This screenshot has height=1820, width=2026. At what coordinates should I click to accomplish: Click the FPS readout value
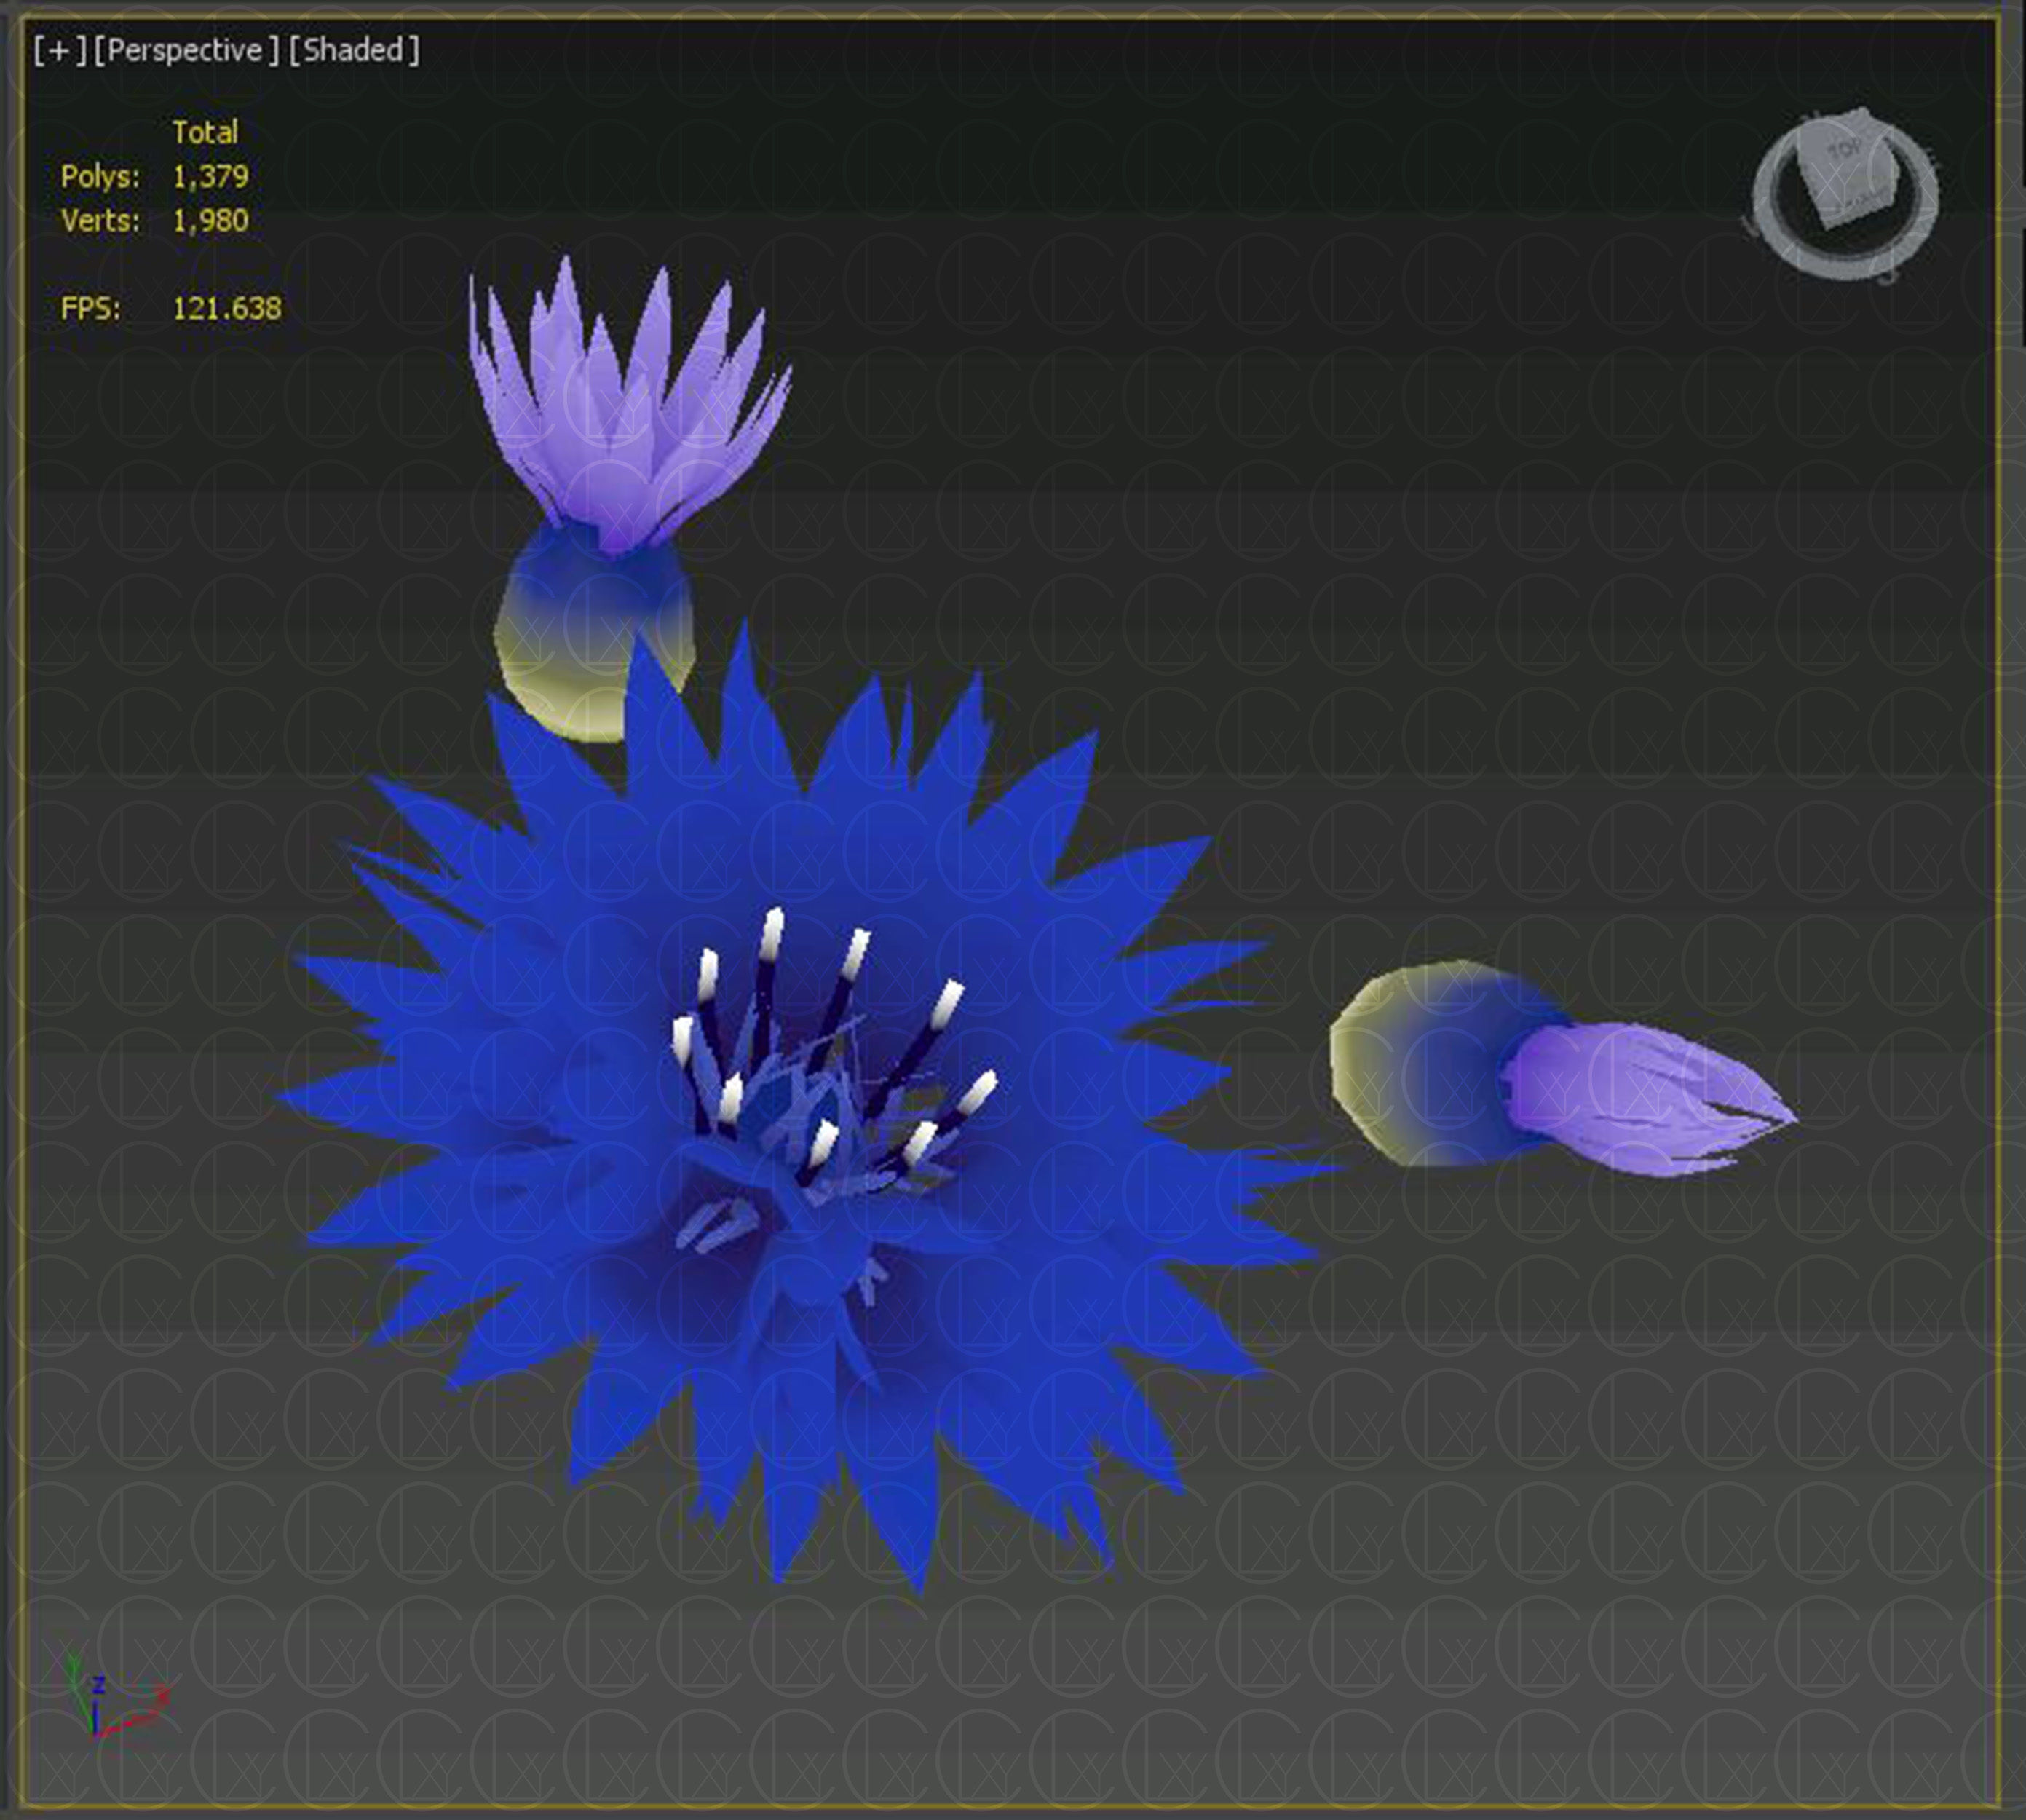[x=227, y=309]
